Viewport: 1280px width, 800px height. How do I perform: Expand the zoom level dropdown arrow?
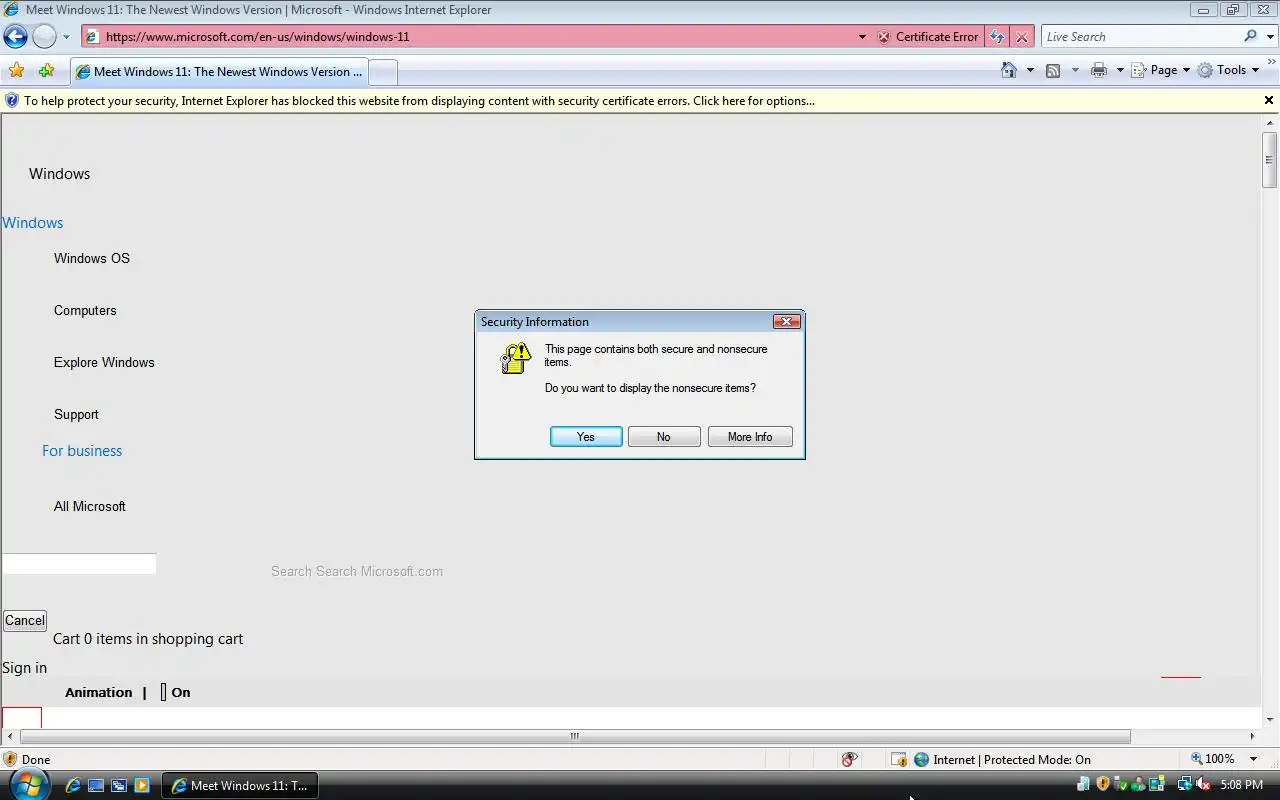click(1253, 759)
